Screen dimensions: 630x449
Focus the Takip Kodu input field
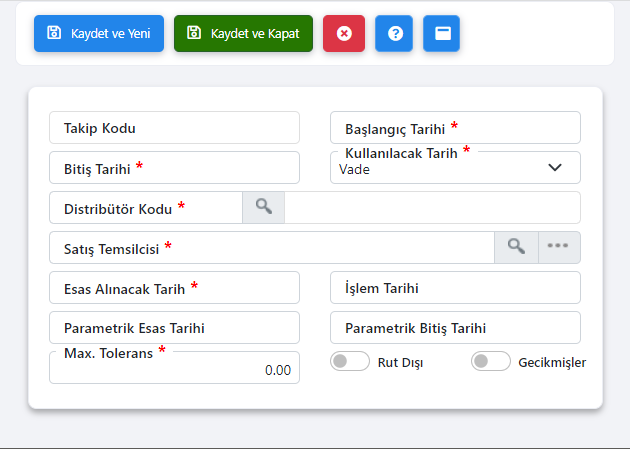point(174,128)
